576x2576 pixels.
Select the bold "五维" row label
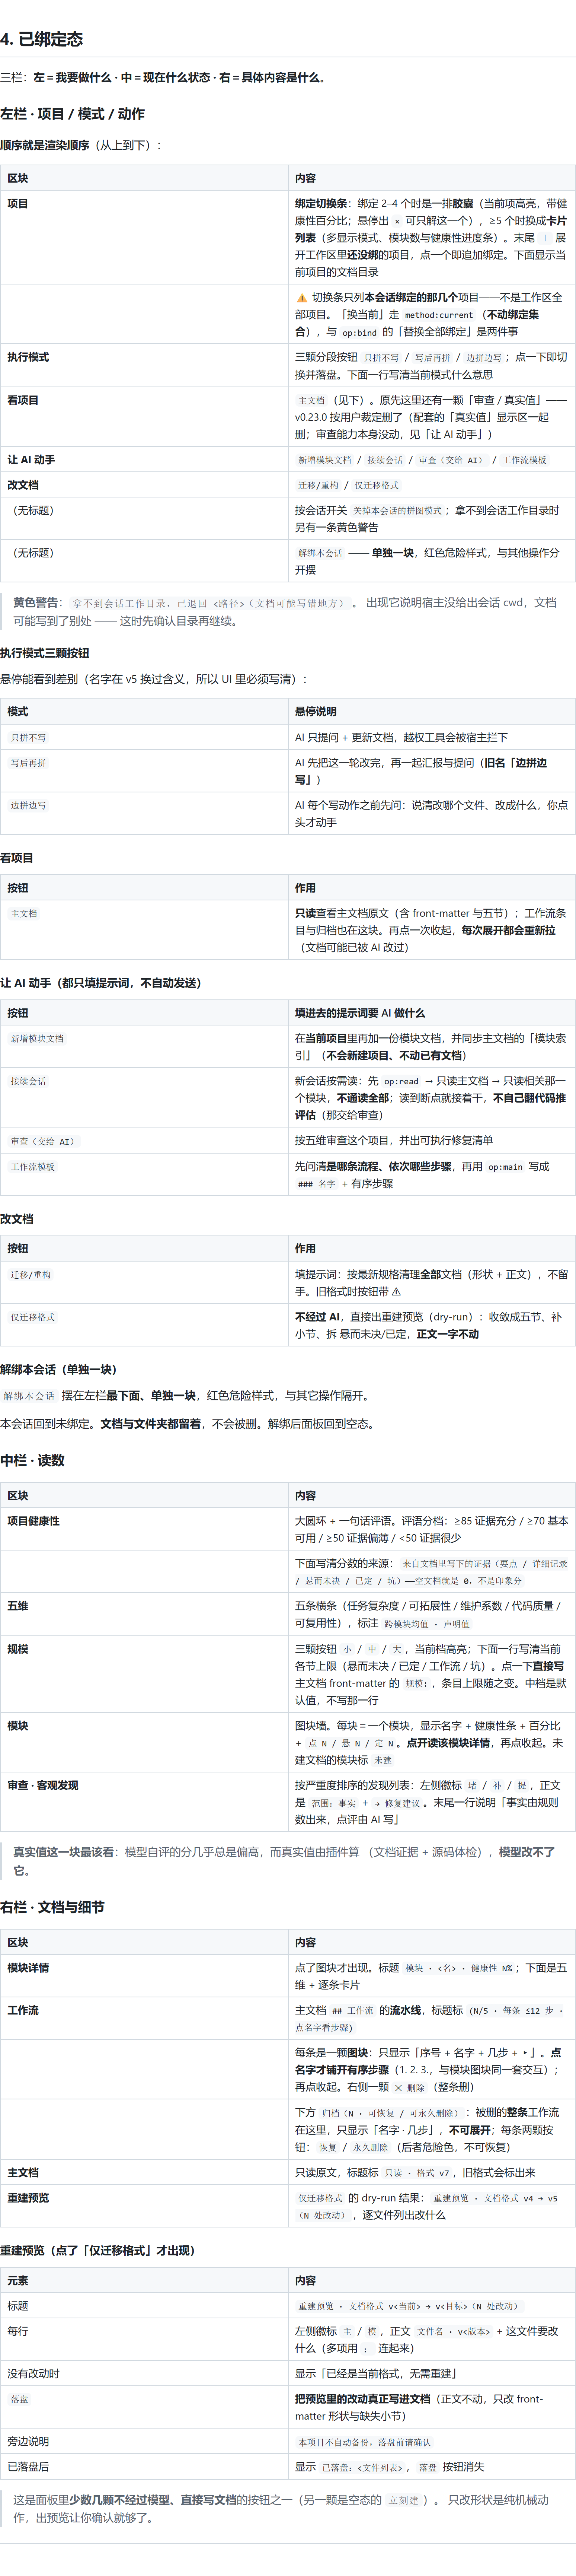(x=18, y=1606)
